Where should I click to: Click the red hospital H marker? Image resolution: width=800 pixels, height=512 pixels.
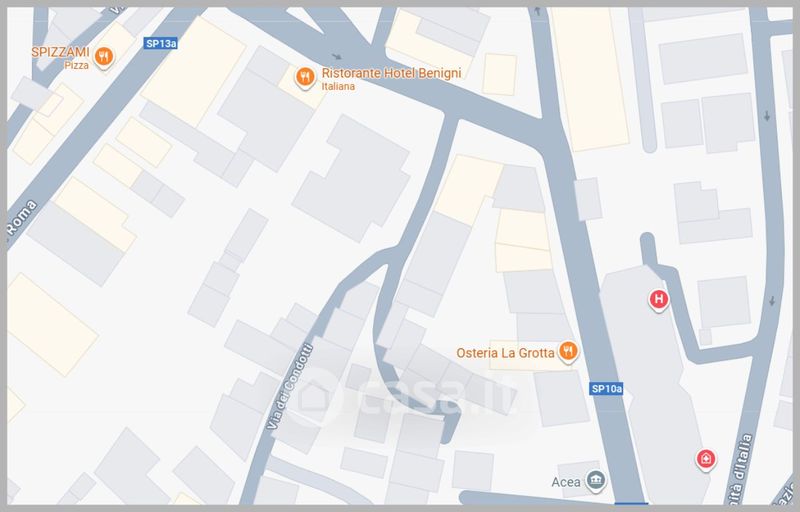659,299
